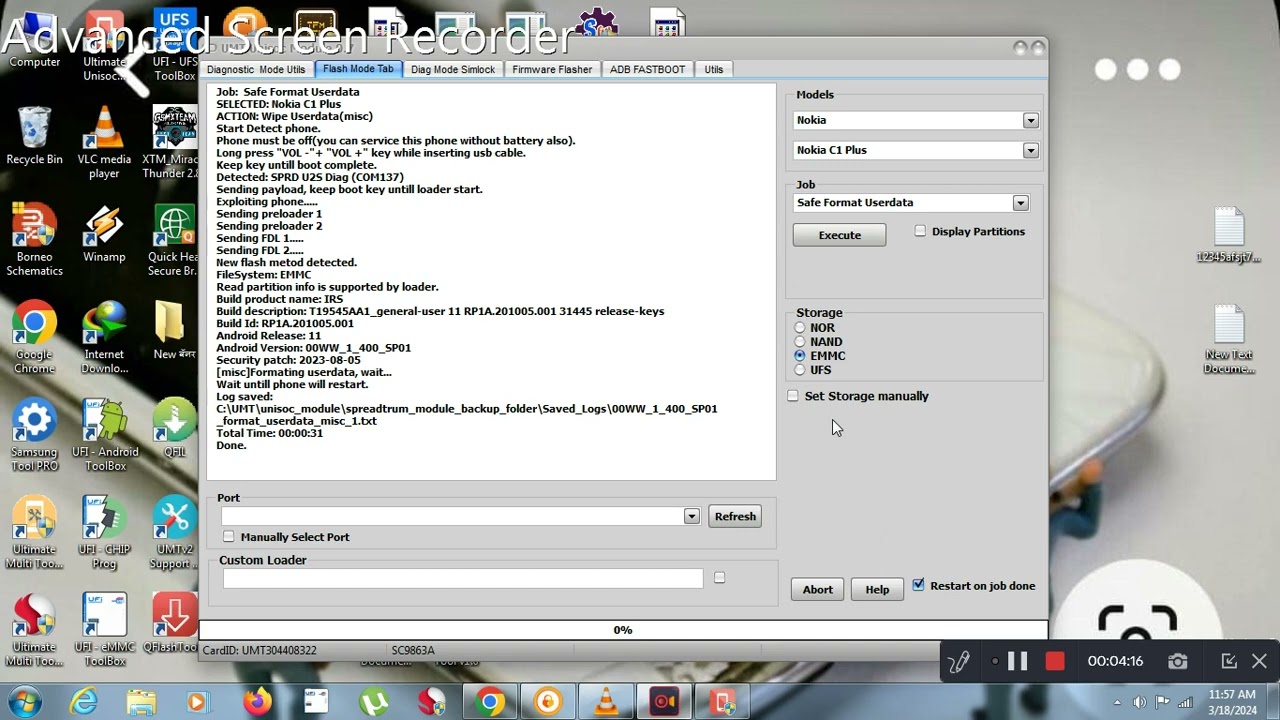Select the Samsung Tool PRO shortcut

[x=34, y=435]
